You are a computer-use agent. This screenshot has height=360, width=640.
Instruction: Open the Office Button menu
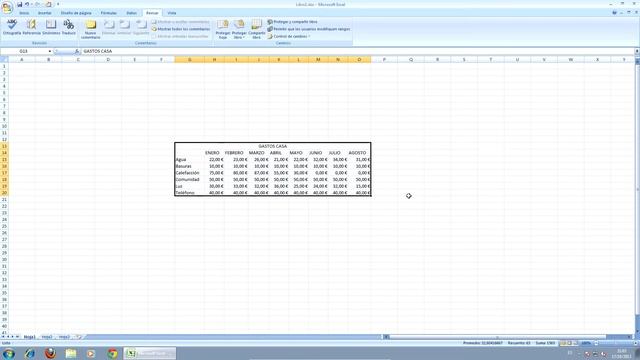7,7
